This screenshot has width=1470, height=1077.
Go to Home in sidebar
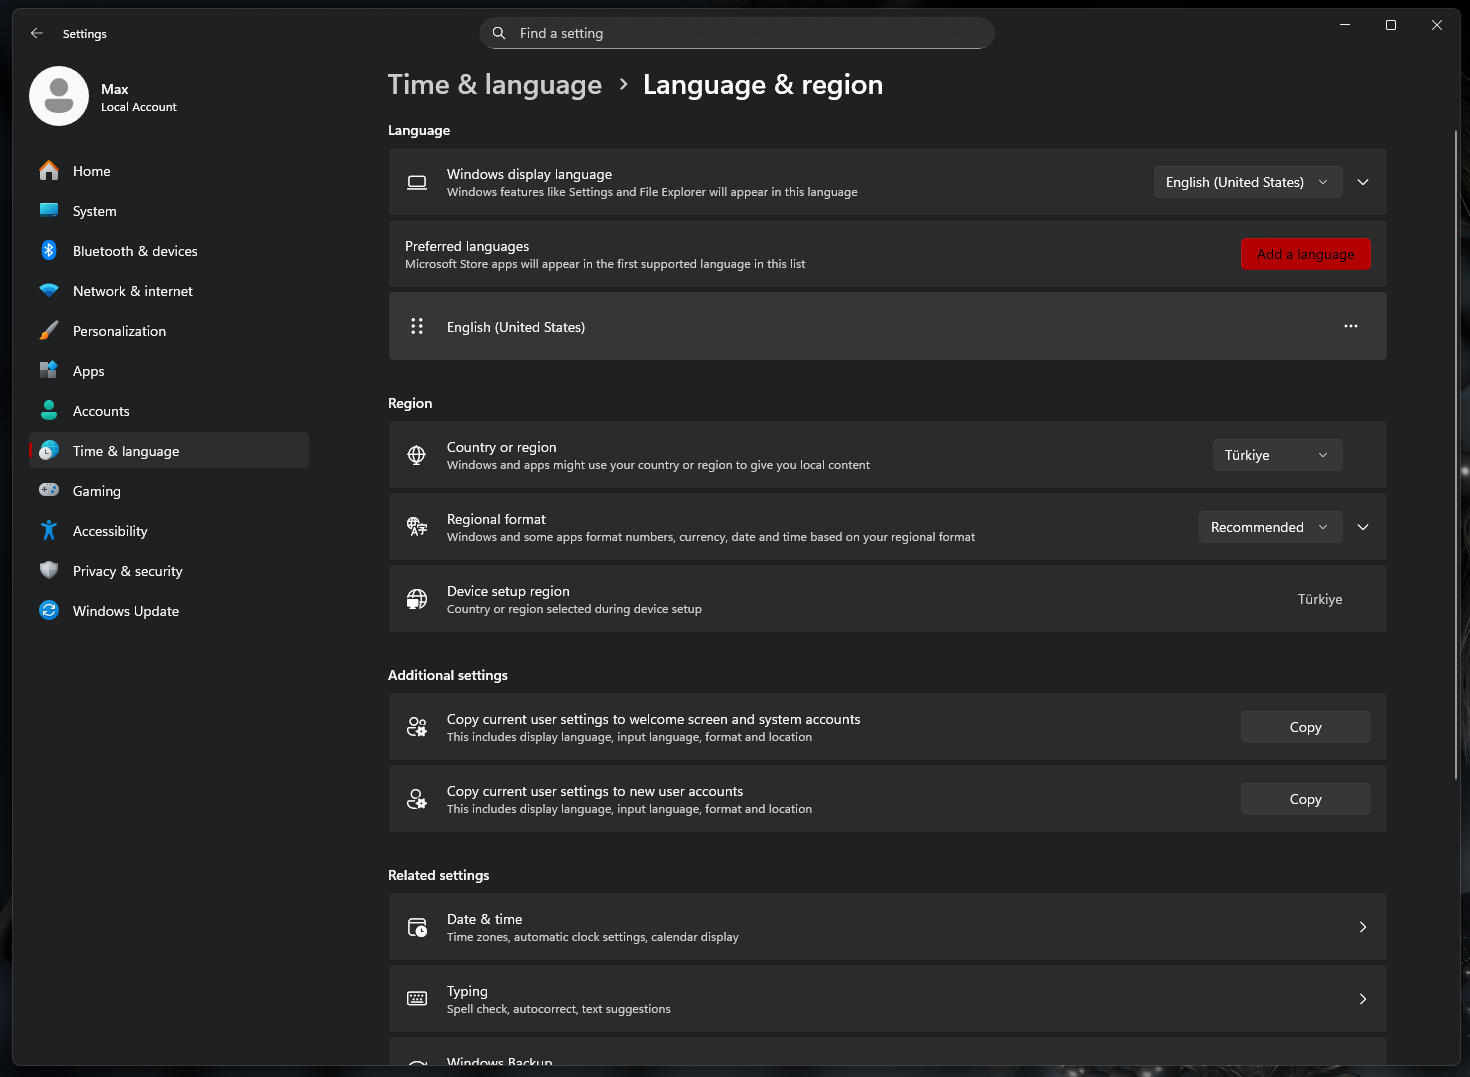pyautogui.click(x=169, y=171)
